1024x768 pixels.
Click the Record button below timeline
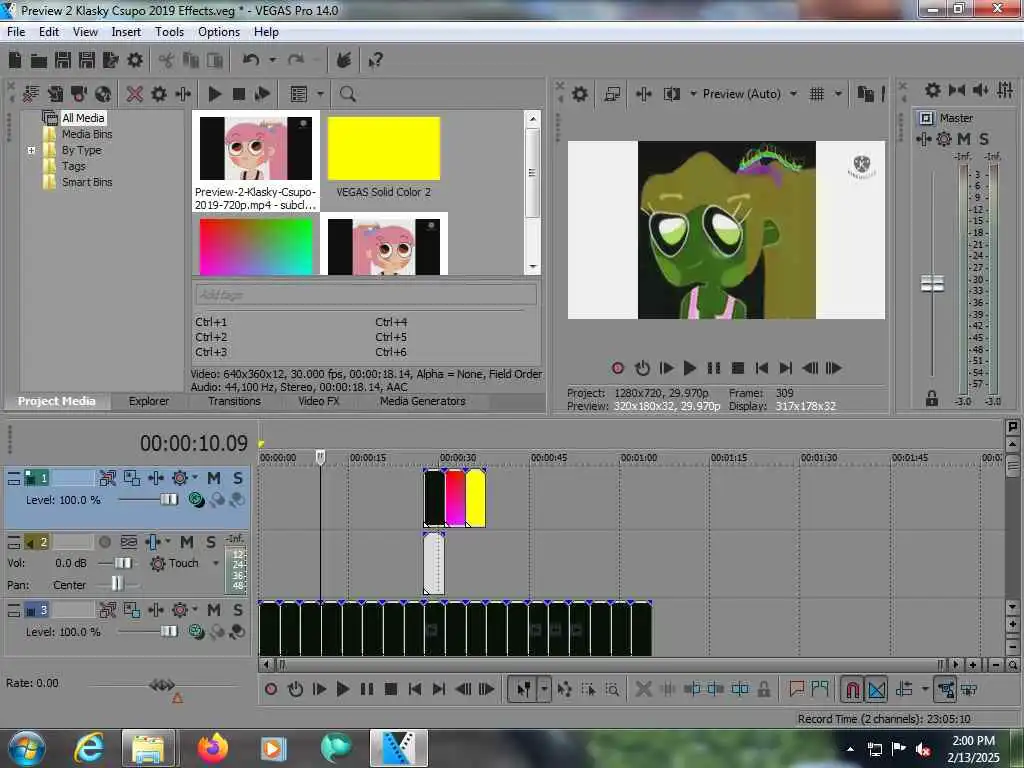point(271,689)
